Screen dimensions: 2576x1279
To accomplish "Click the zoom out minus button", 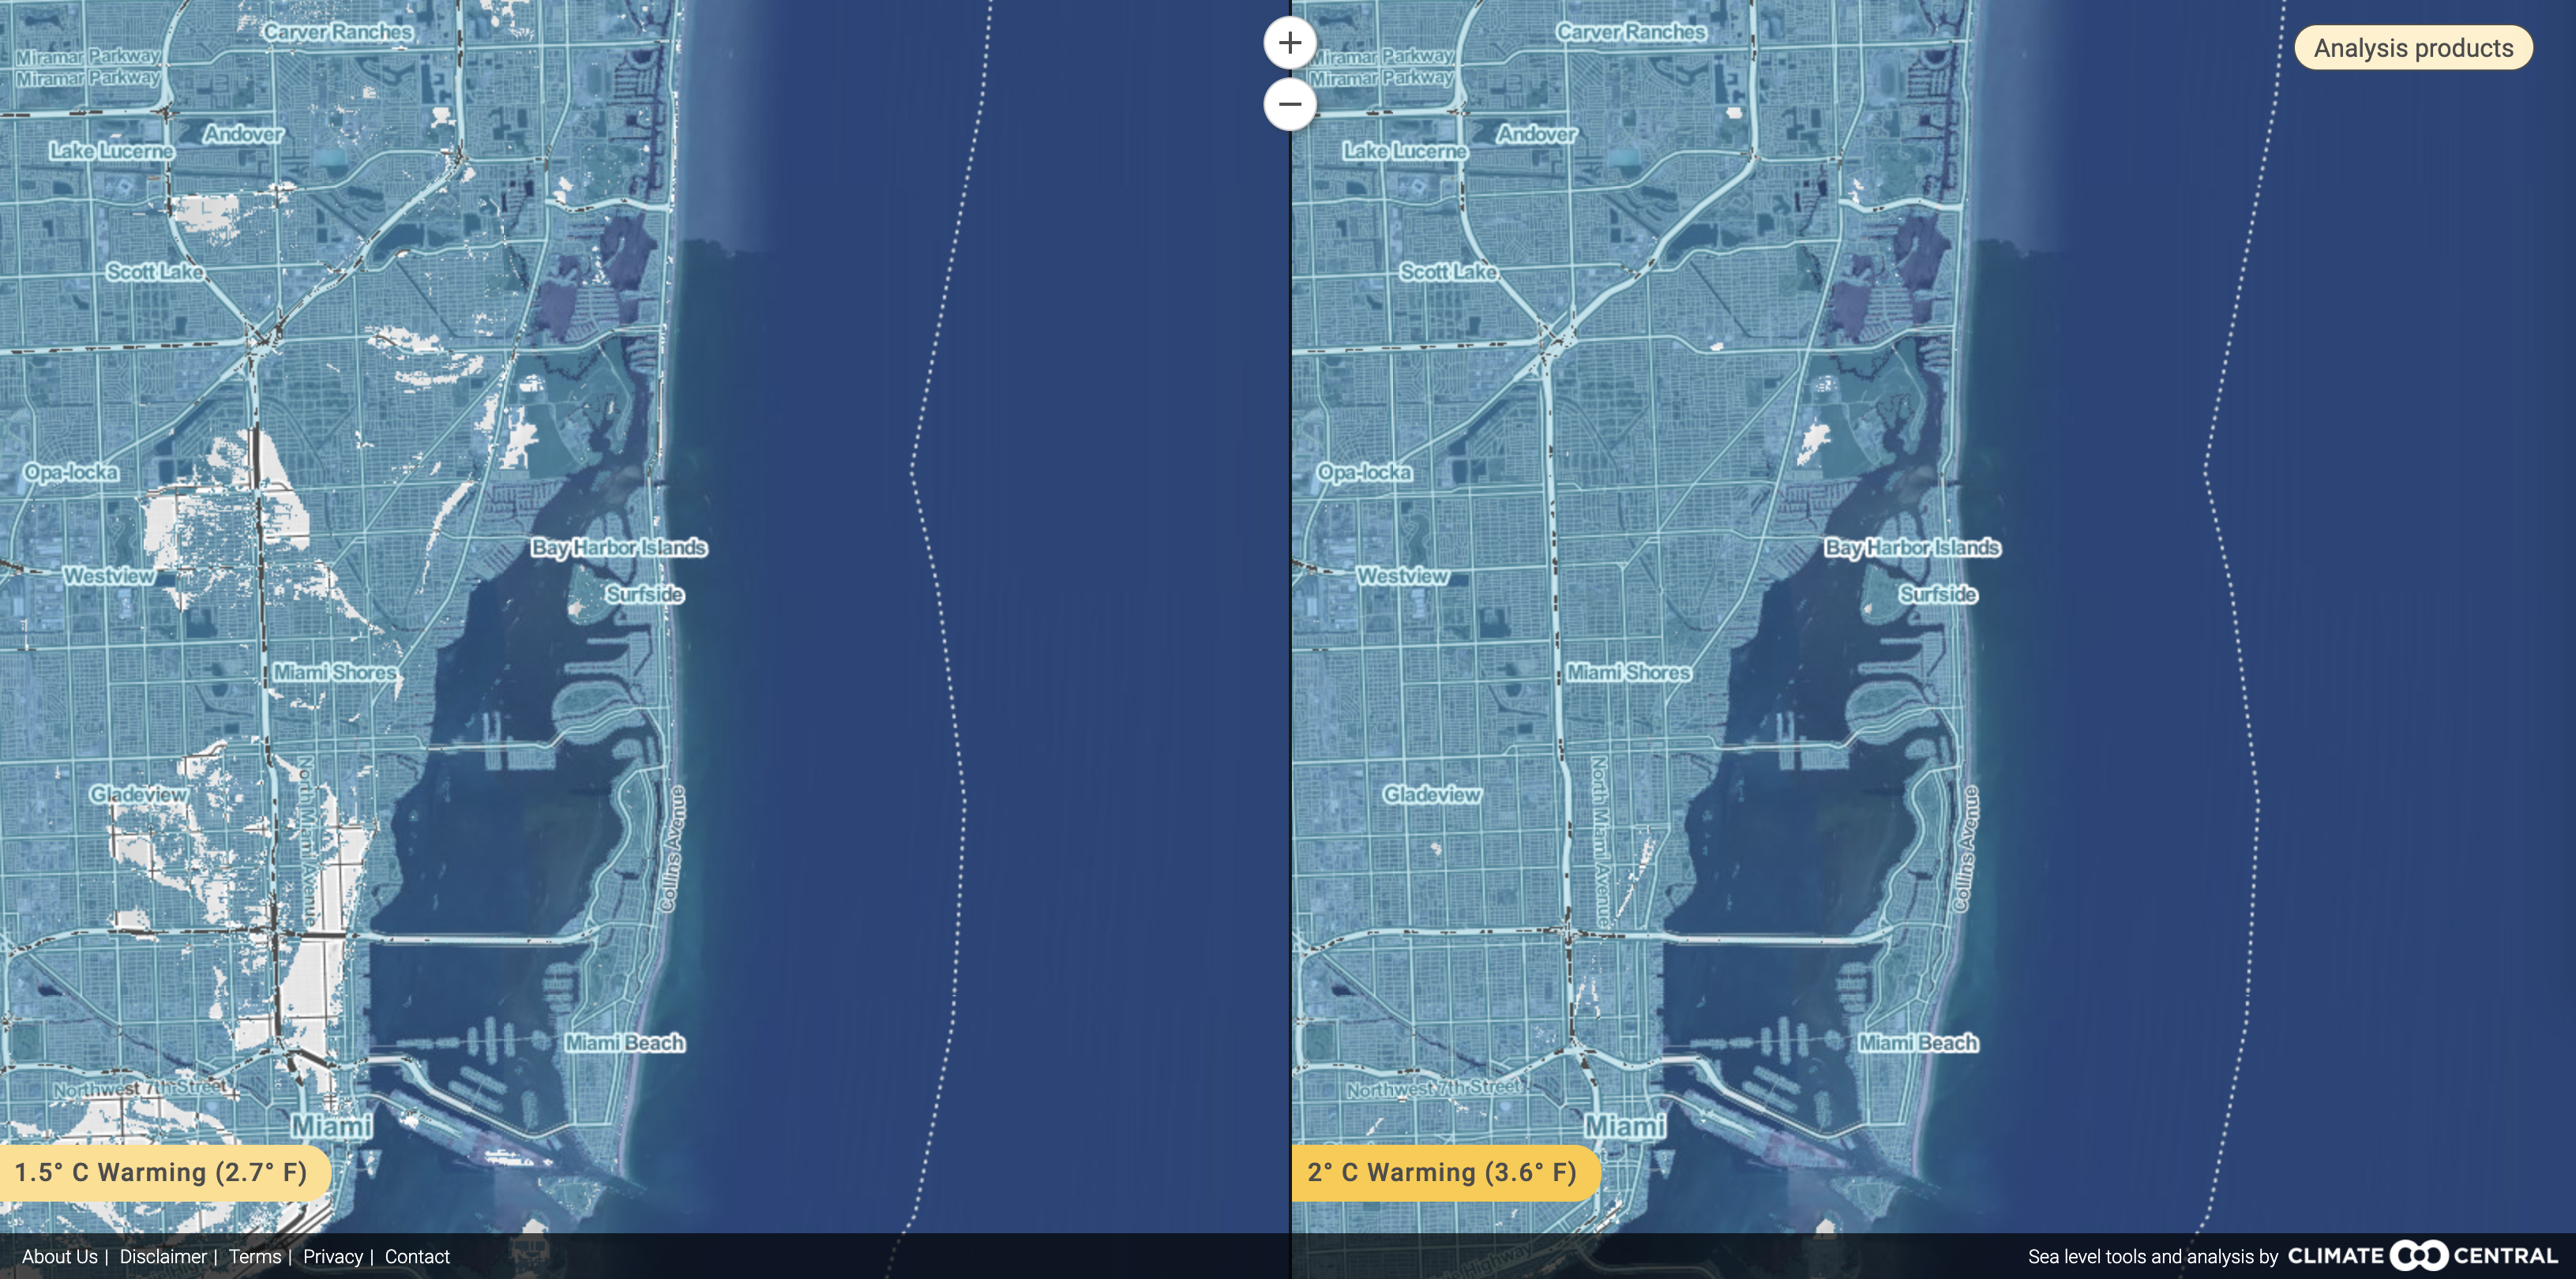I will 1290,104.
